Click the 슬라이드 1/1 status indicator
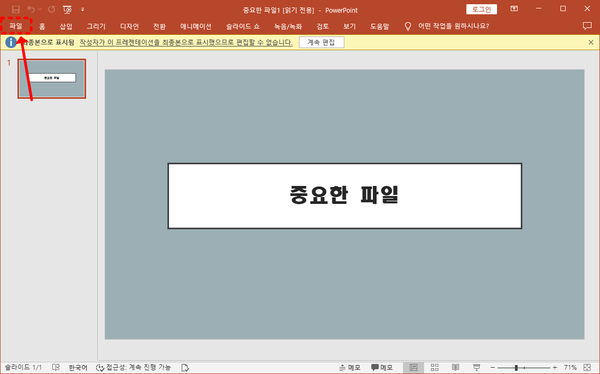The height and width of the screenshot is (374, 600). tap(23, 367)
